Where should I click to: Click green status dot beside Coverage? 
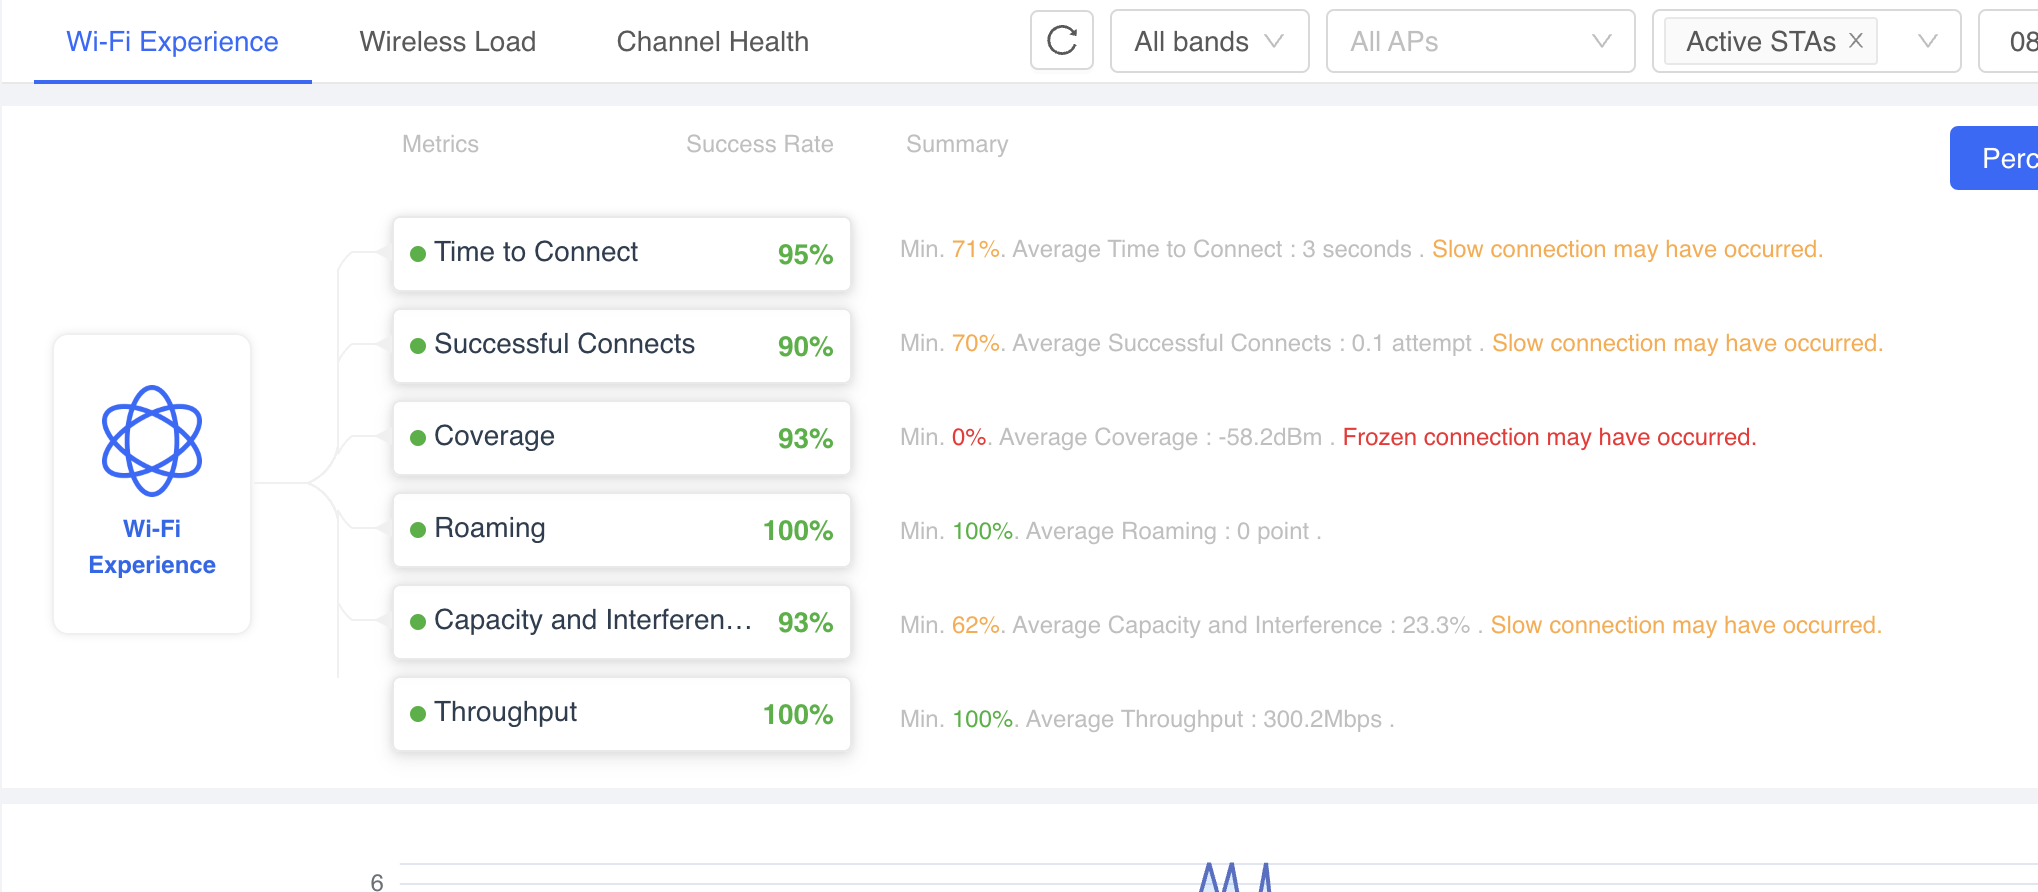click(x=418, y=438)
